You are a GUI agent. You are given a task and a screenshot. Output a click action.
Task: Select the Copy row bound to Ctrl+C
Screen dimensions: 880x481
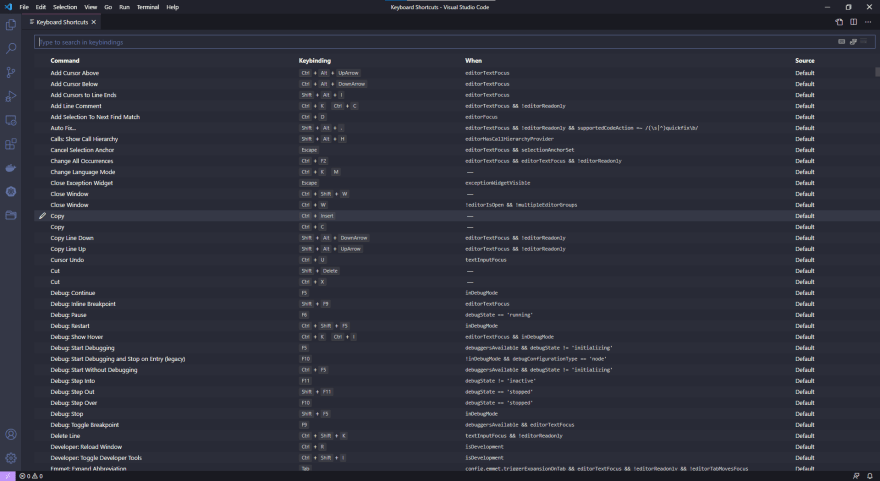click(x=454, y=227)
